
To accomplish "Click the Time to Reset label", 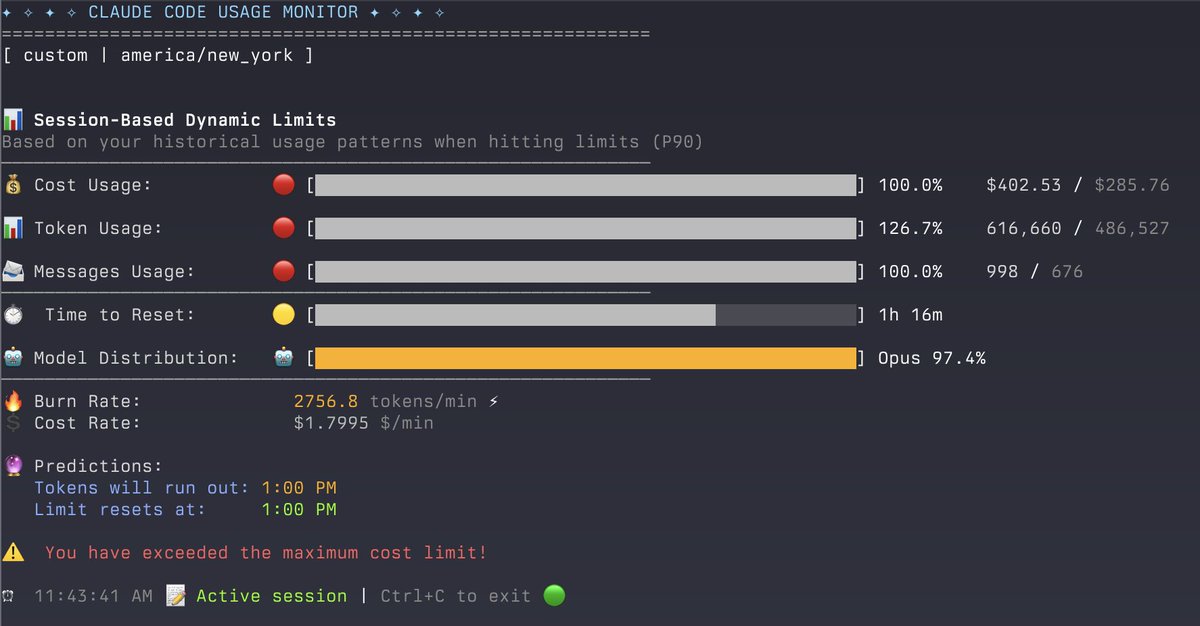I will tap(120, 314).
